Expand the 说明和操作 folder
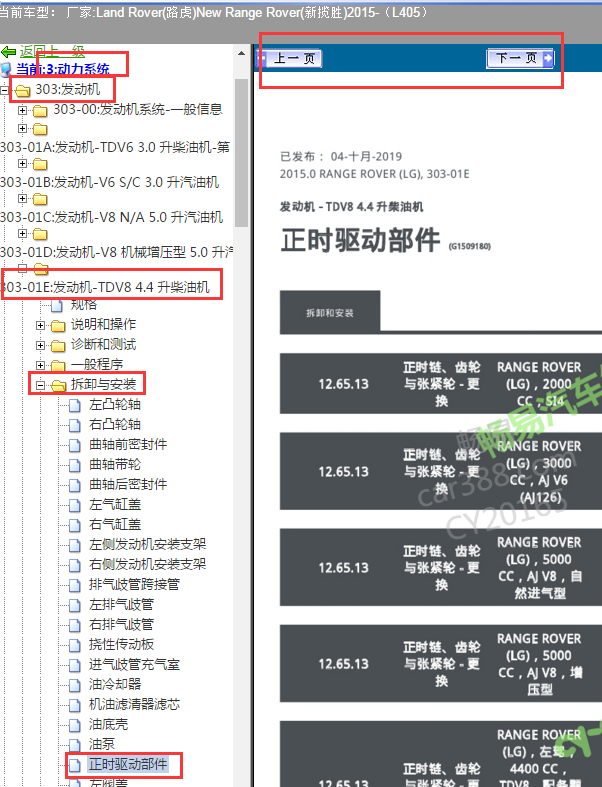This screenshot has height=787, width=602. tap(40, 325)
